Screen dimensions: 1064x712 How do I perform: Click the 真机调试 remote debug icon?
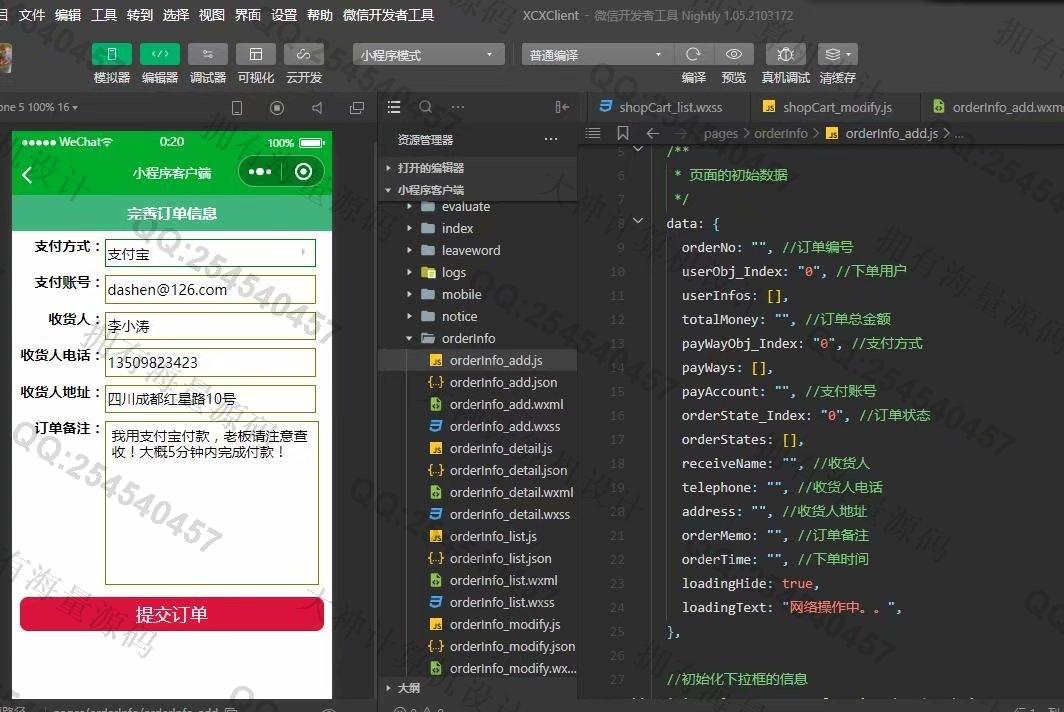pos(785,54)
